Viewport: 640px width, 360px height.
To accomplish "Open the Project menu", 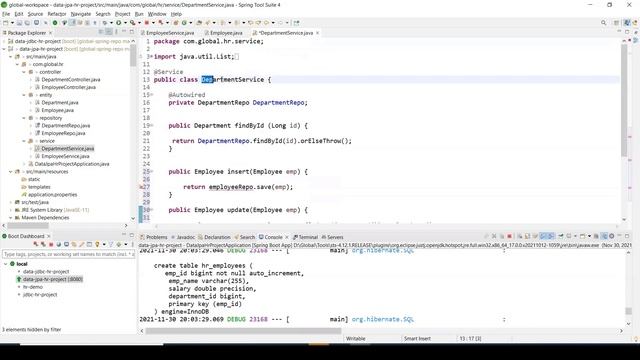I will coord(122,14).
